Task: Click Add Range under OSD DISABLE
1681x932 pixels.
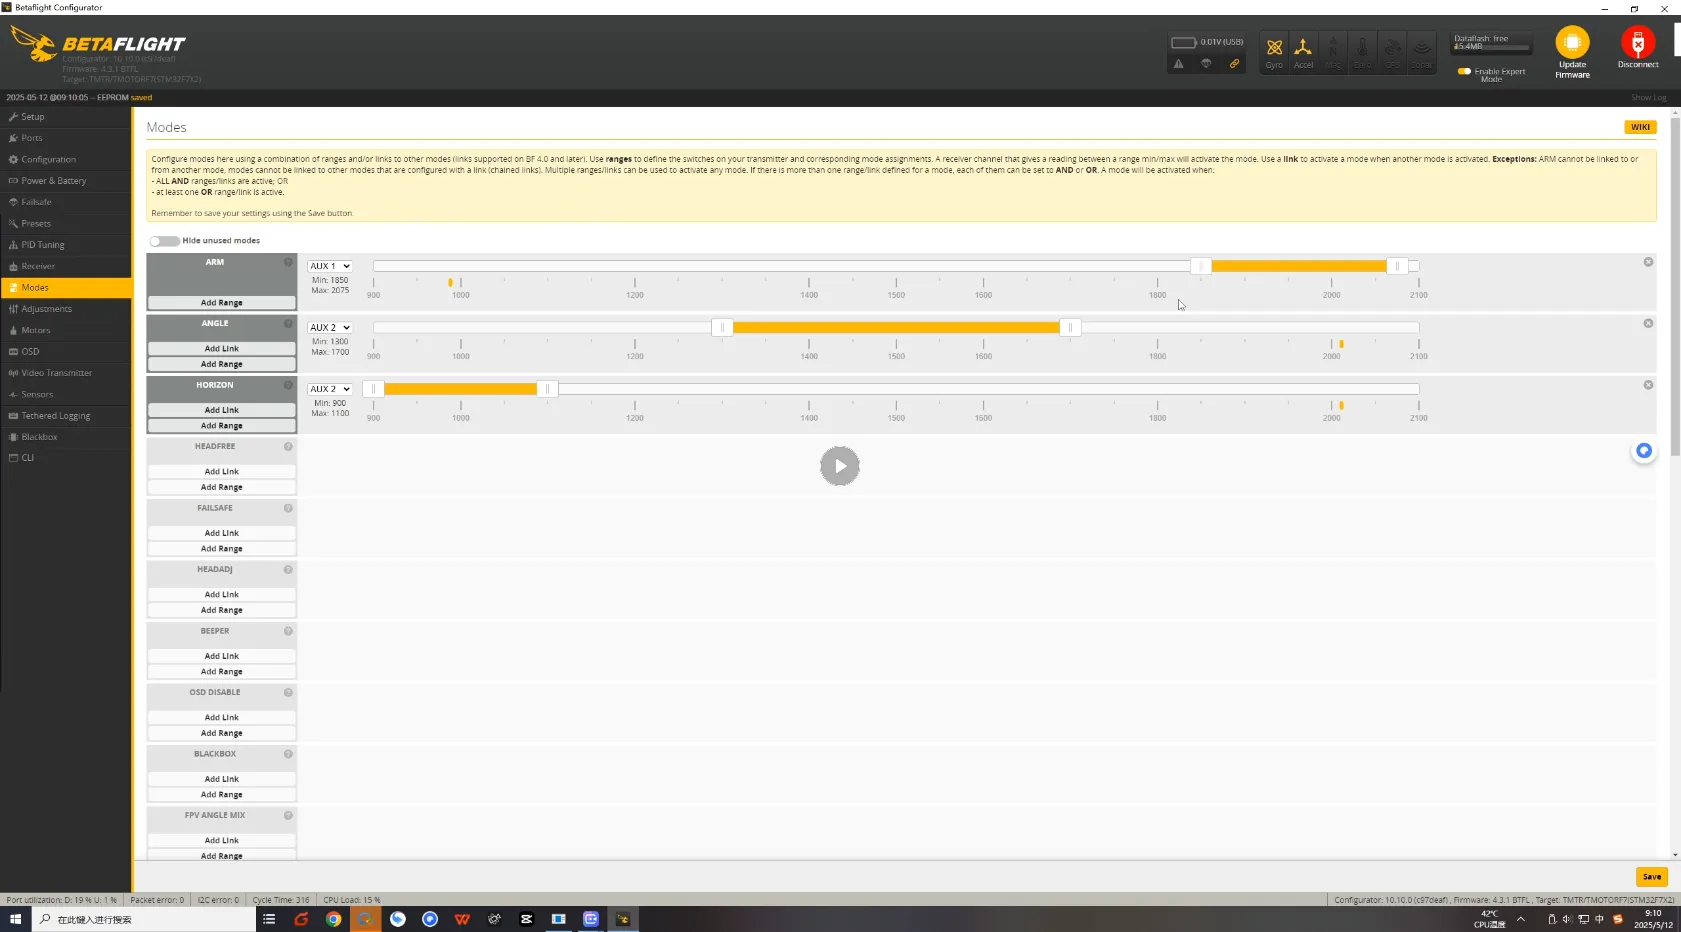Action: point(222,733)
